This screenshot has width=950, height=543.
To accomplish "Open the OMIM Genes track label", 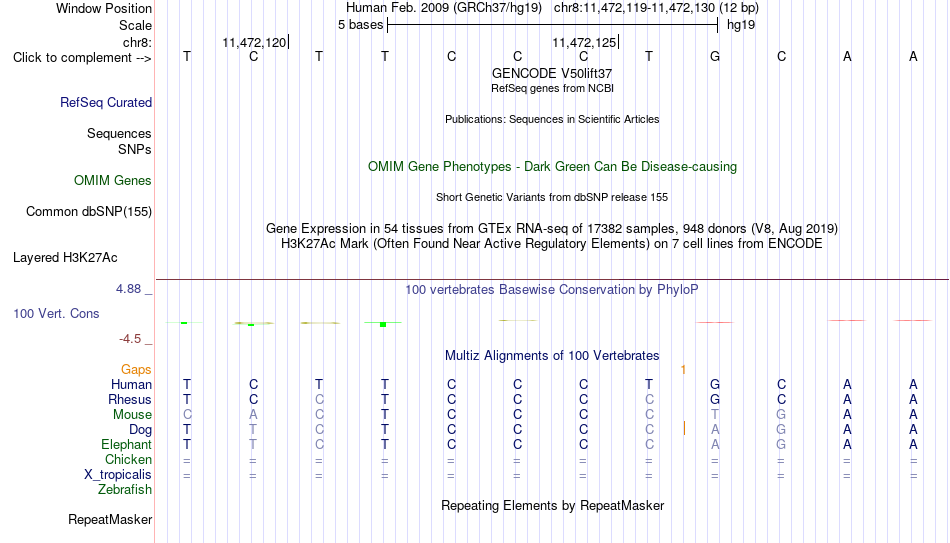I will click(113, 181).
